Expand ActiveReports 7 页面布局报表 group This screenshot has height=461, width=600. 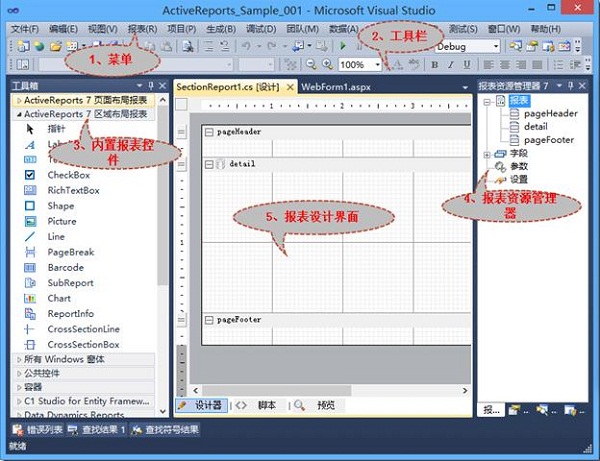click(19, 100)
